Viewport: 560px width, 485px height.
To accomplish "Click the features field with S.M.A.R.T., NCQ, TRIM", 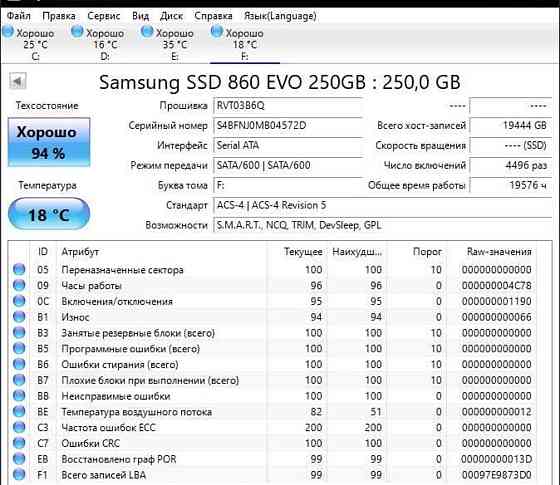I will pos(383,225).
